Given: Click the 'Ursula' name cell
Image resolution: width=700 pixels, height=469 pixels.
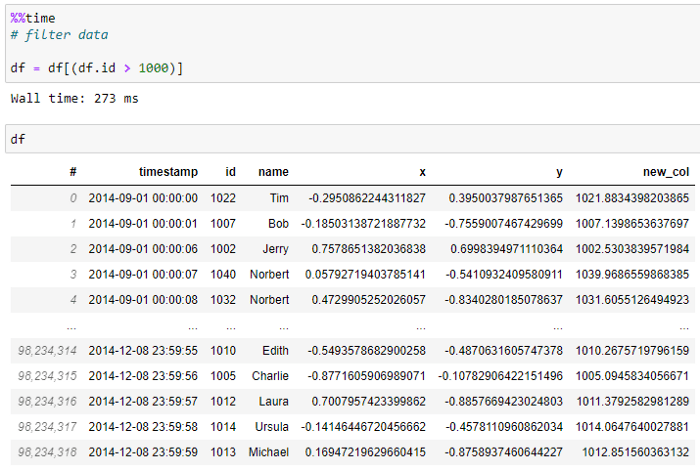Looking at the screenshot, I should click(270, 425).
